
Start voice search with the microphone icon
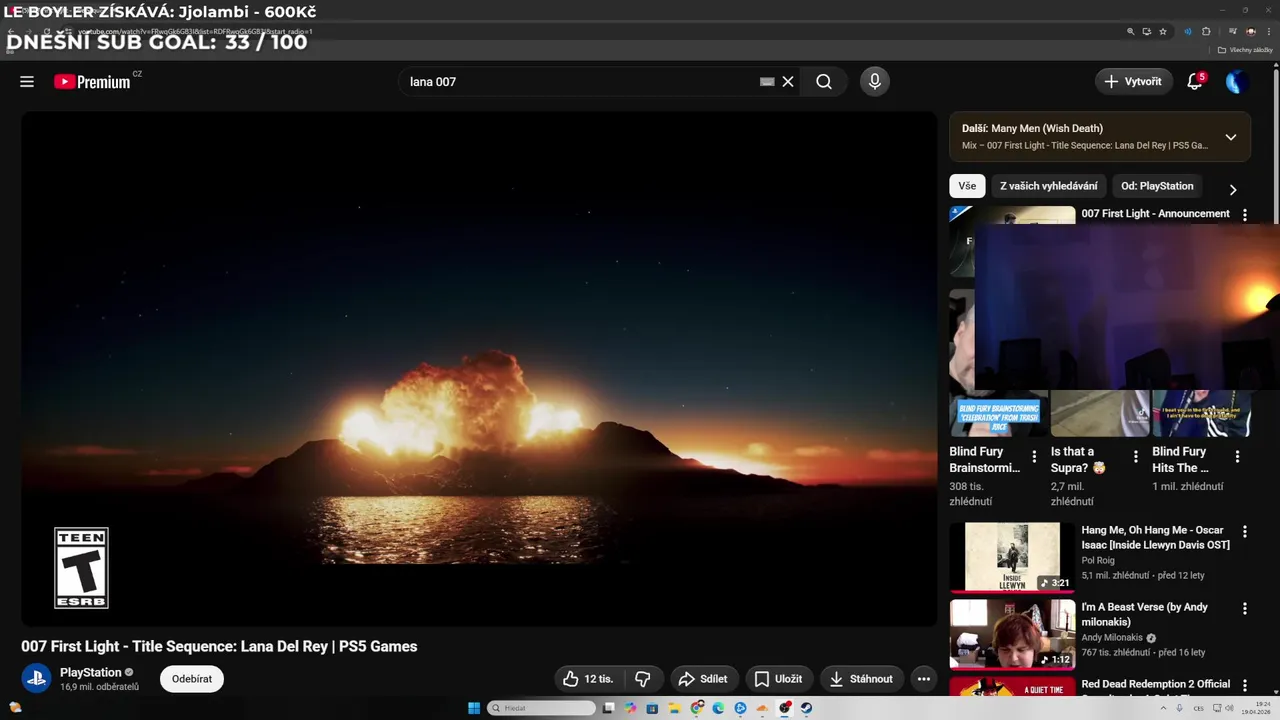[875, 82]
